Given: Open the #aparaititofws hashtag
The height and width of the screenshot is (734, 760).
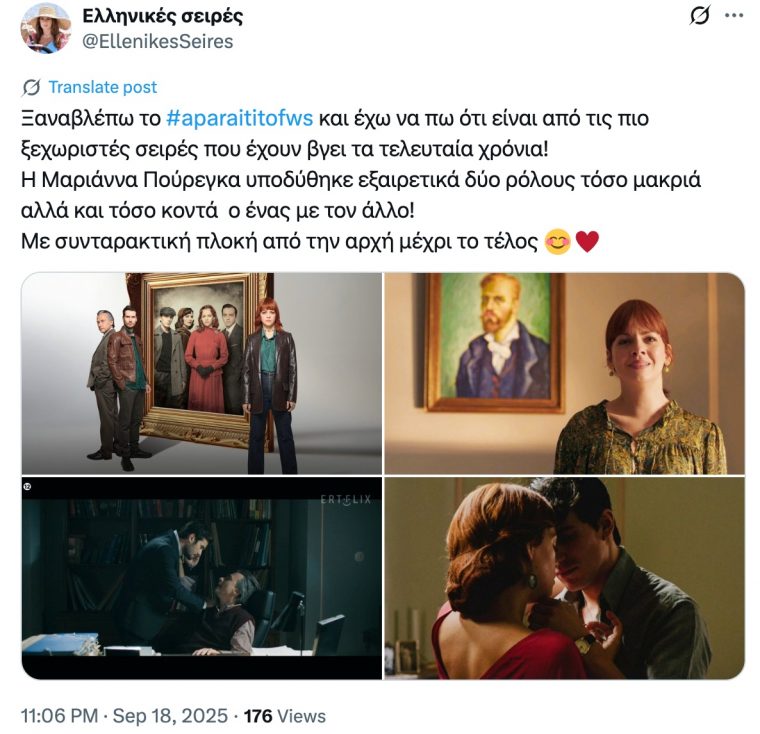Looking at the screenshot, I should (239, 118).
